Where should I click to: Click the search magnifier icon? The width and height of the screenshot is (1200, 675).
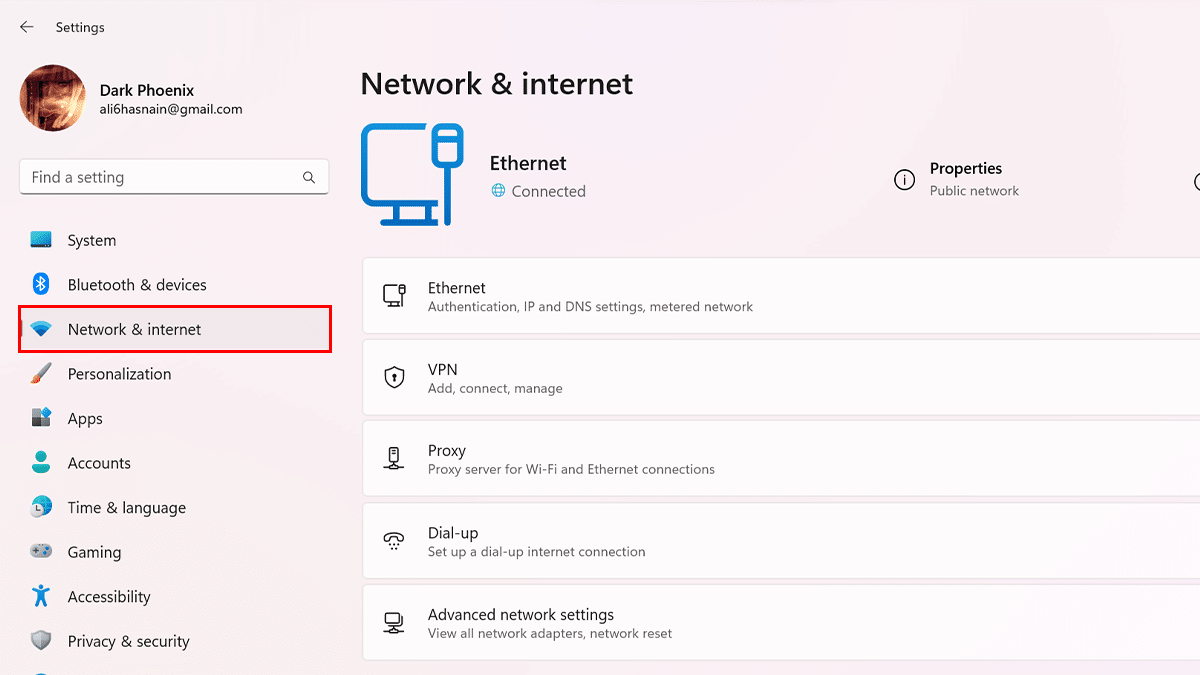(309, 177)
